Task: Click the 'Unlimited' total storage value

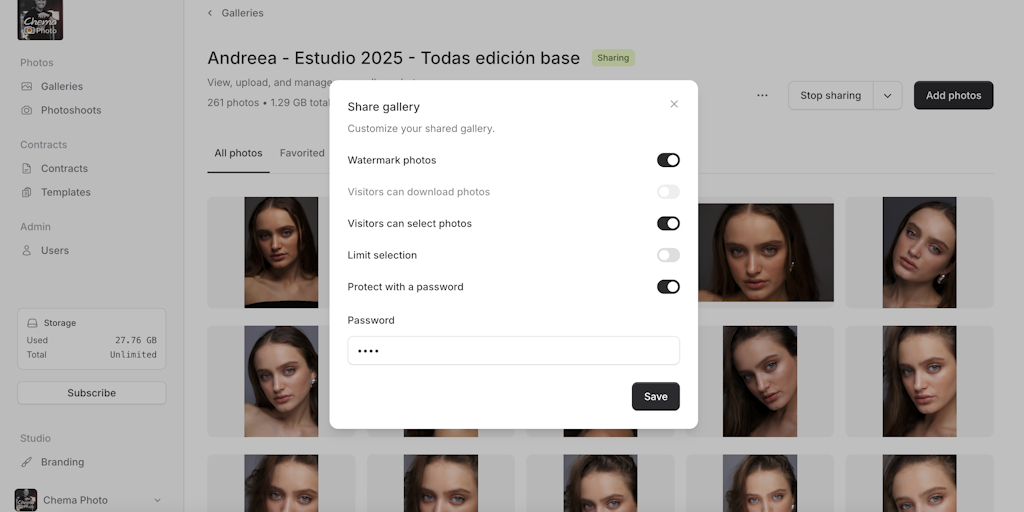Action: point(133,355)
